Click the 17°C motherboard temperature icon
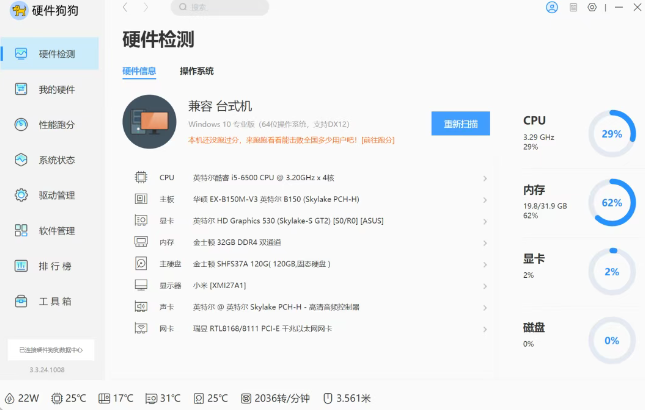645x410 pixels. (104, 398)
